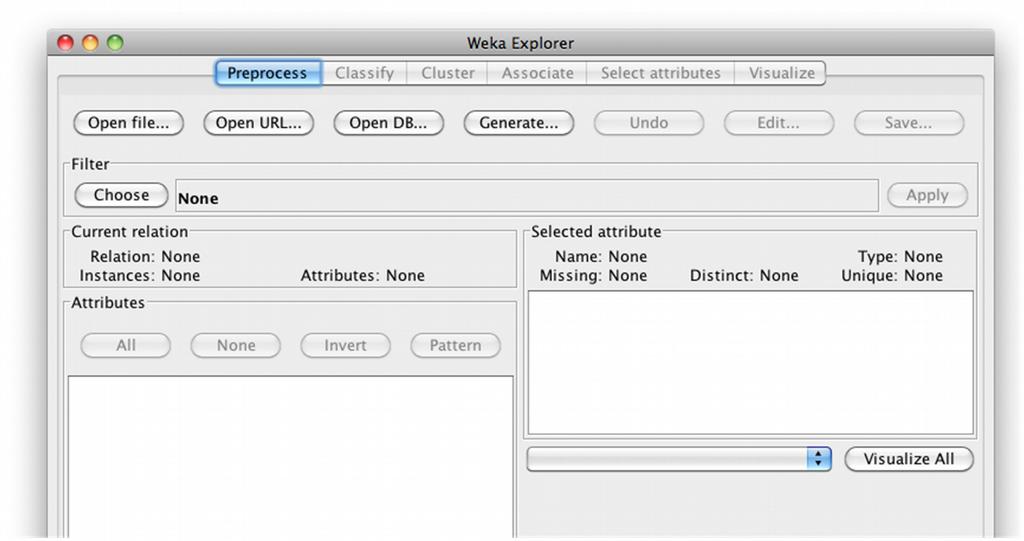Open the Select attributes tab
The image size is (1024, 541).
[x=660, y=73]
